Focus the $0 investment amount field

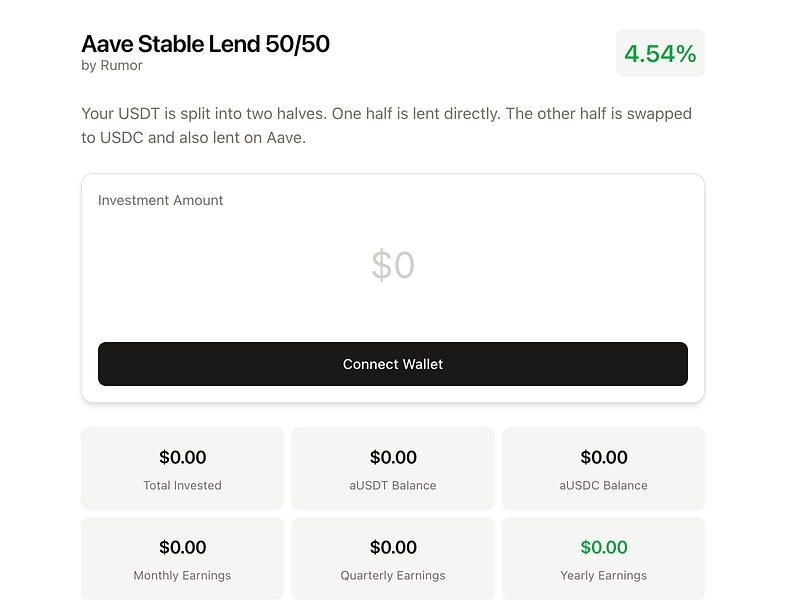(392, 265)
